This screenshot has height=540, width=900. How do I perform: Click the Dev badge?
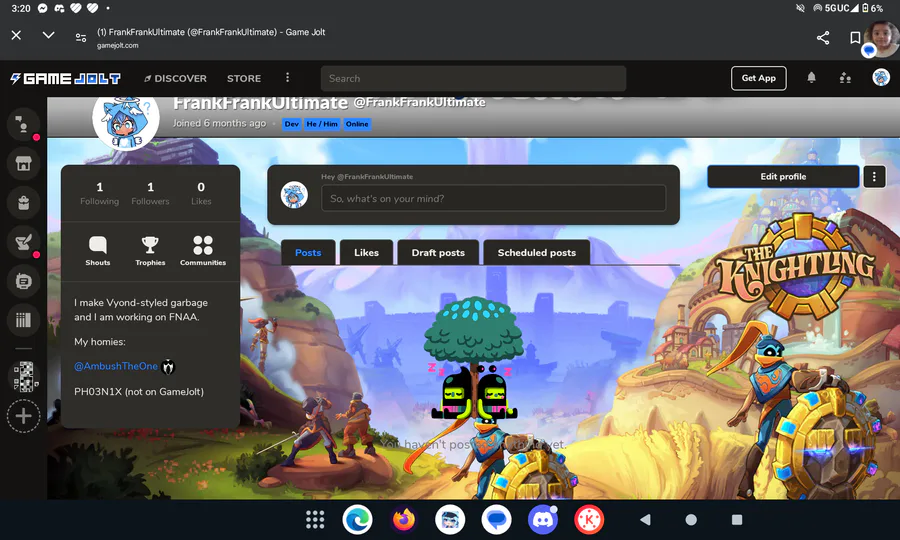[292, 124]
